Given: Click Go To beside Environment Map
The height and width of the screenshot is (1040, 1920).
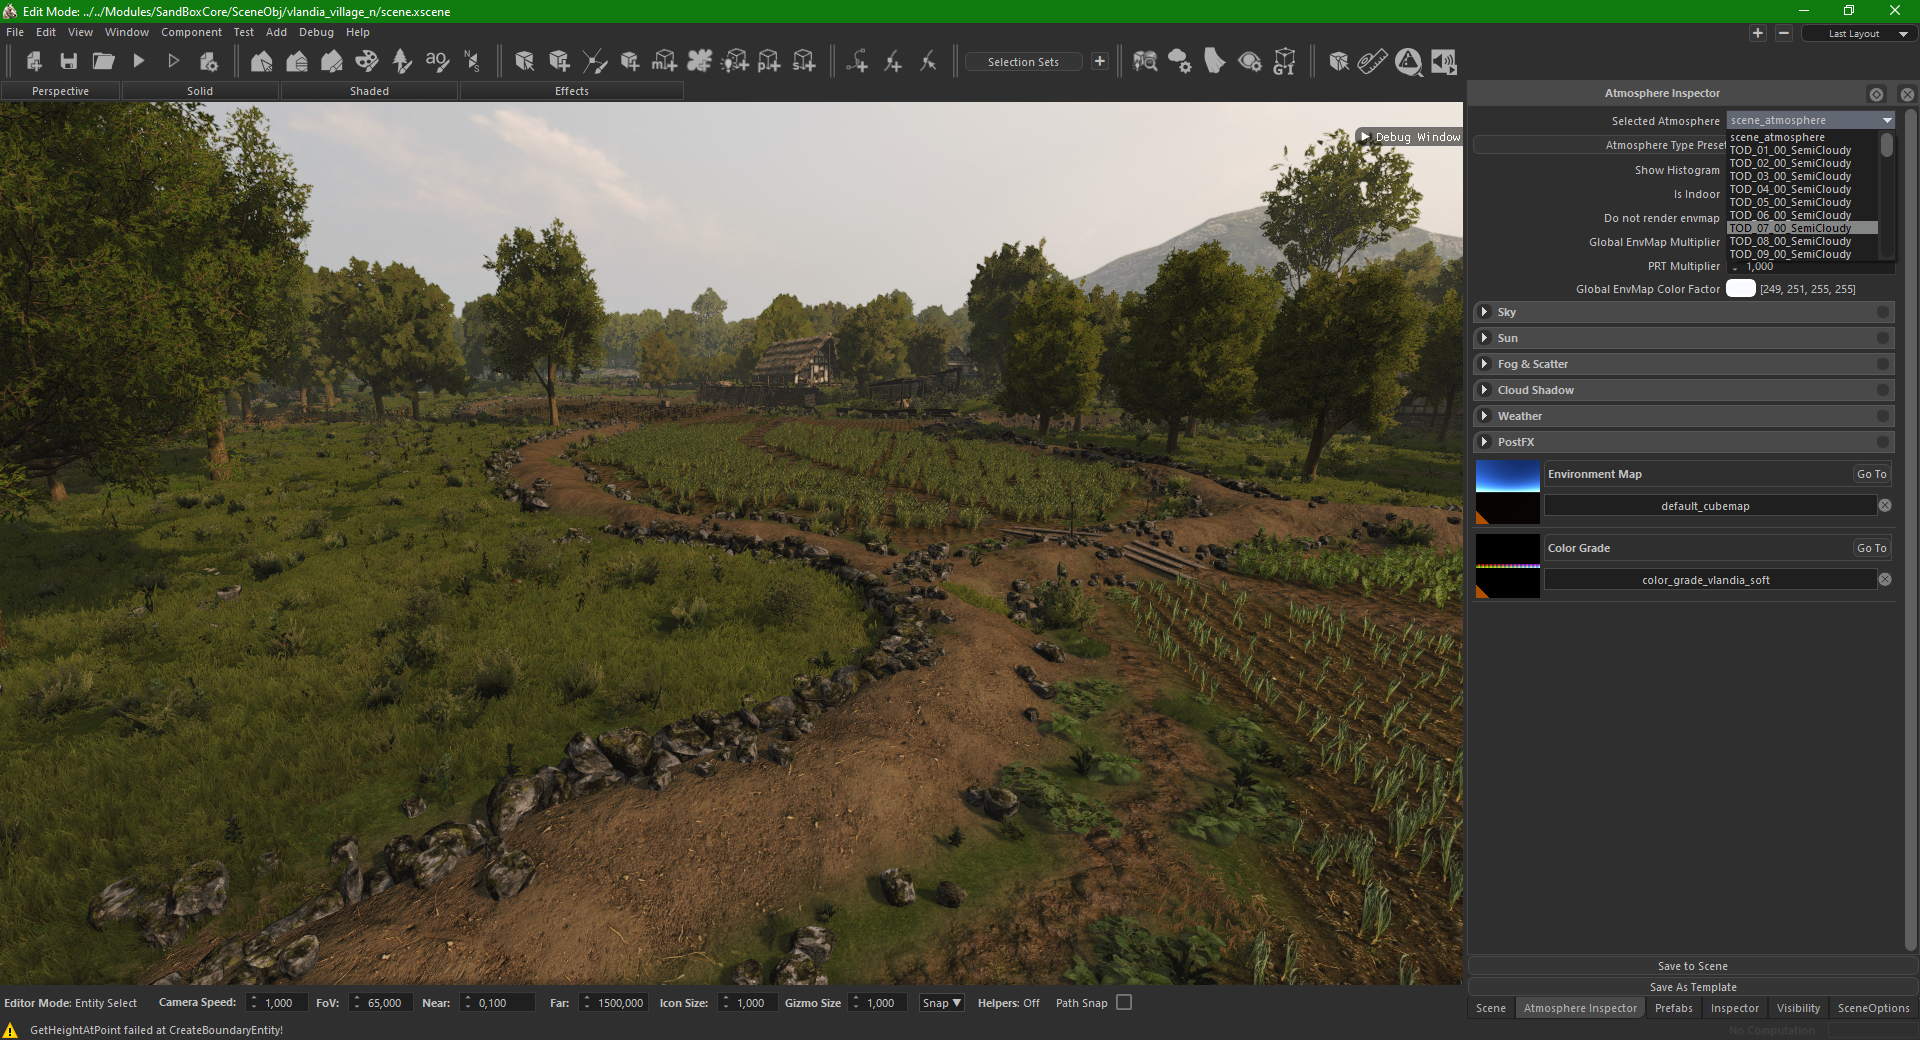Looking at the screenshot, I should [x=1871, y=474].
